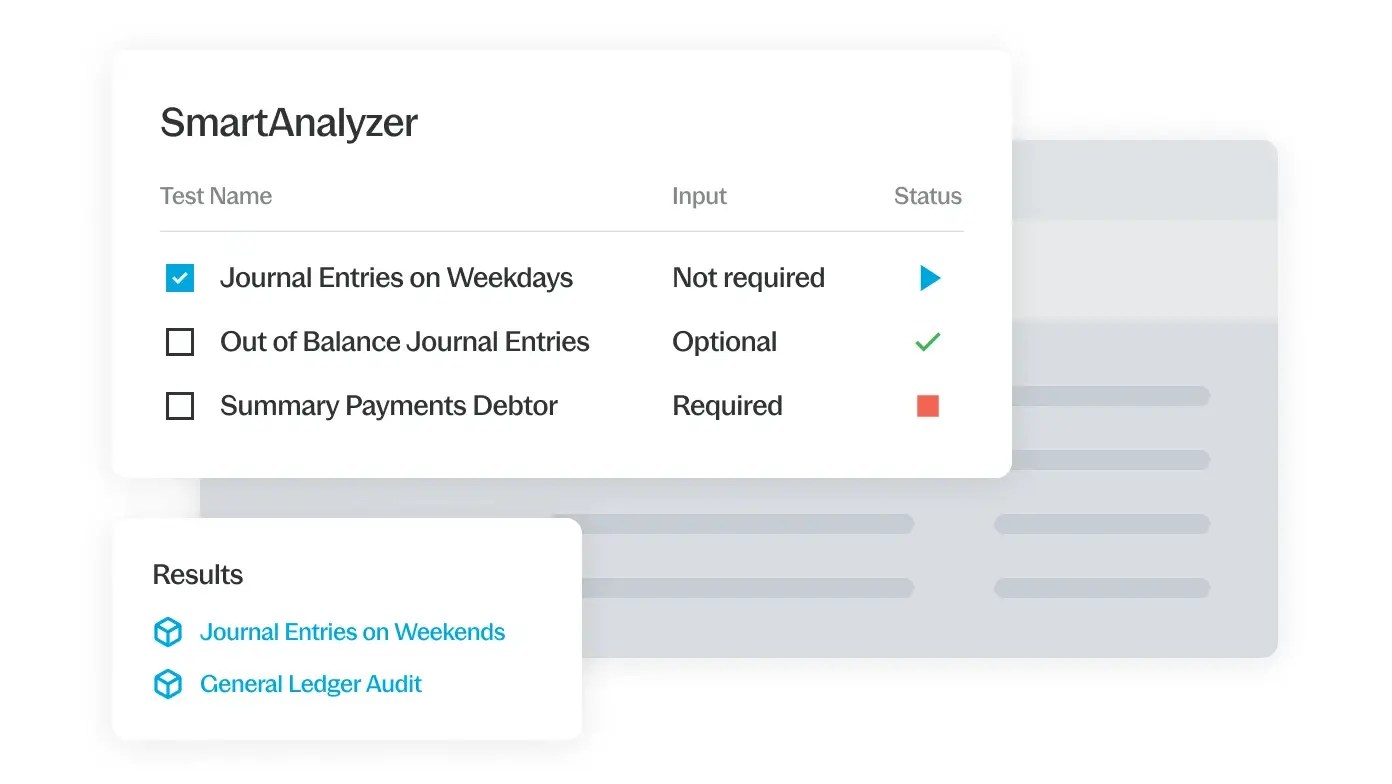Click the Not required input value

749,278
